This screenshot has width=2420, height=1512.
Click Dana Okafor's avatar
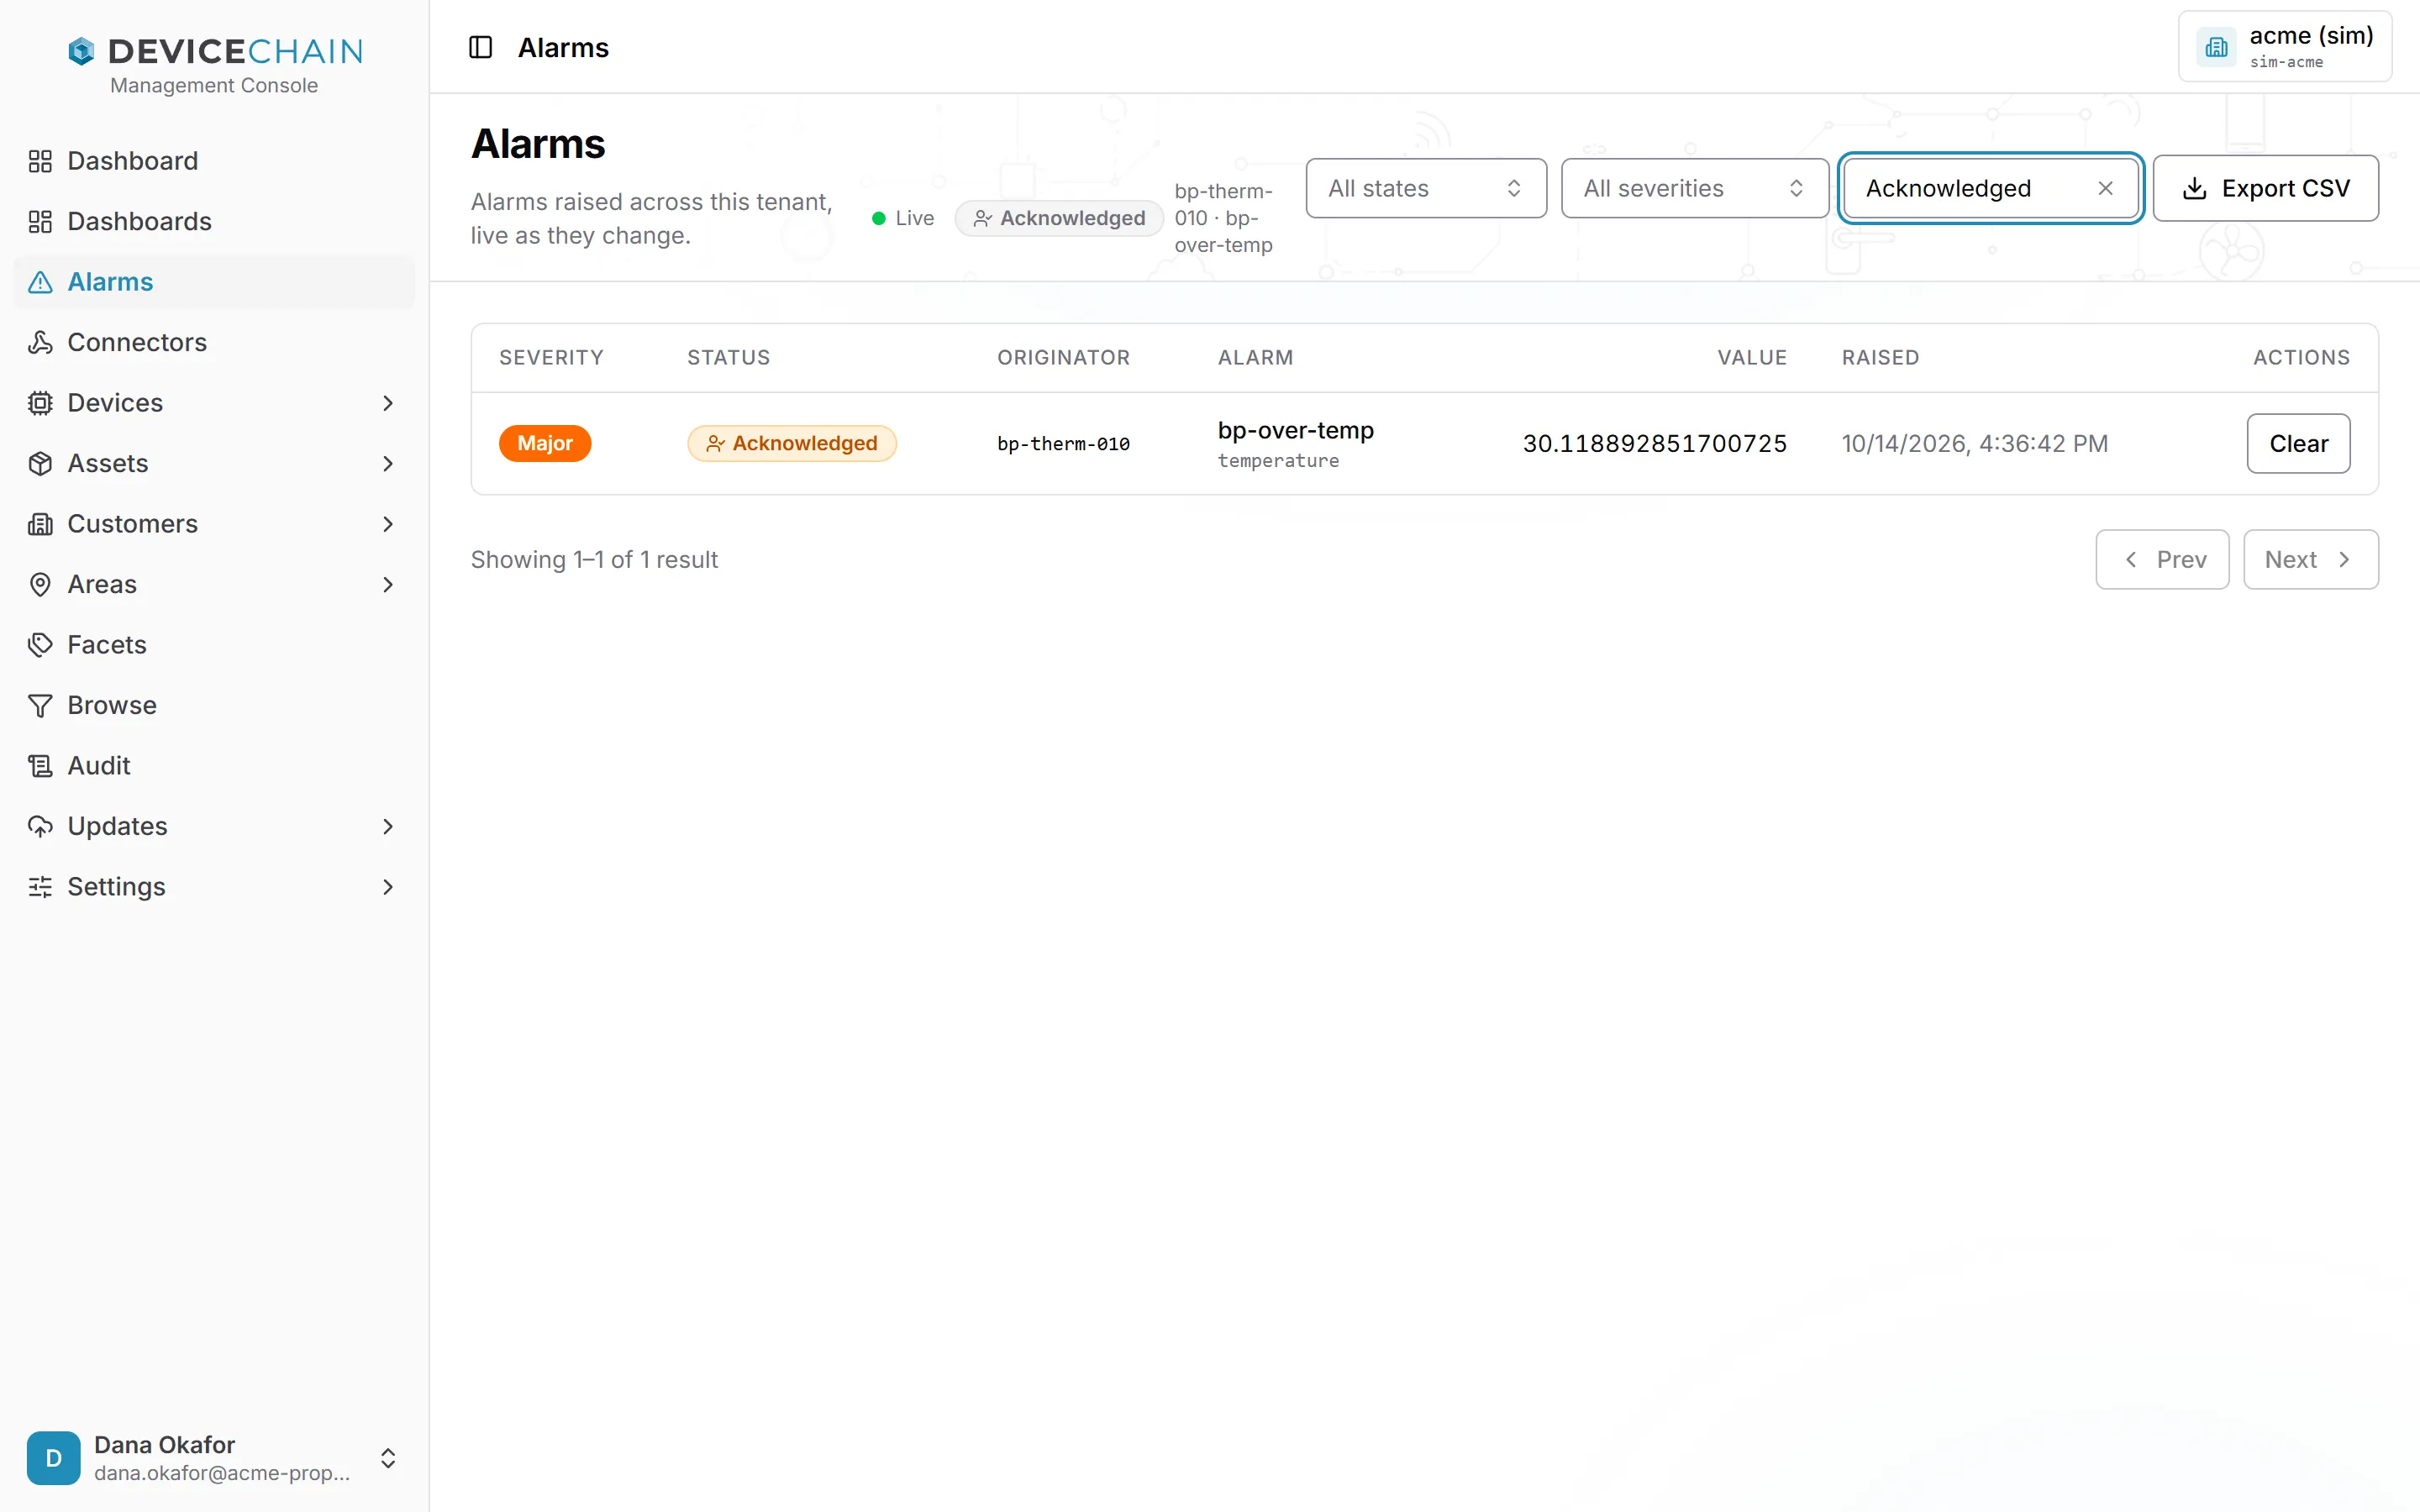coord(54,1458)
